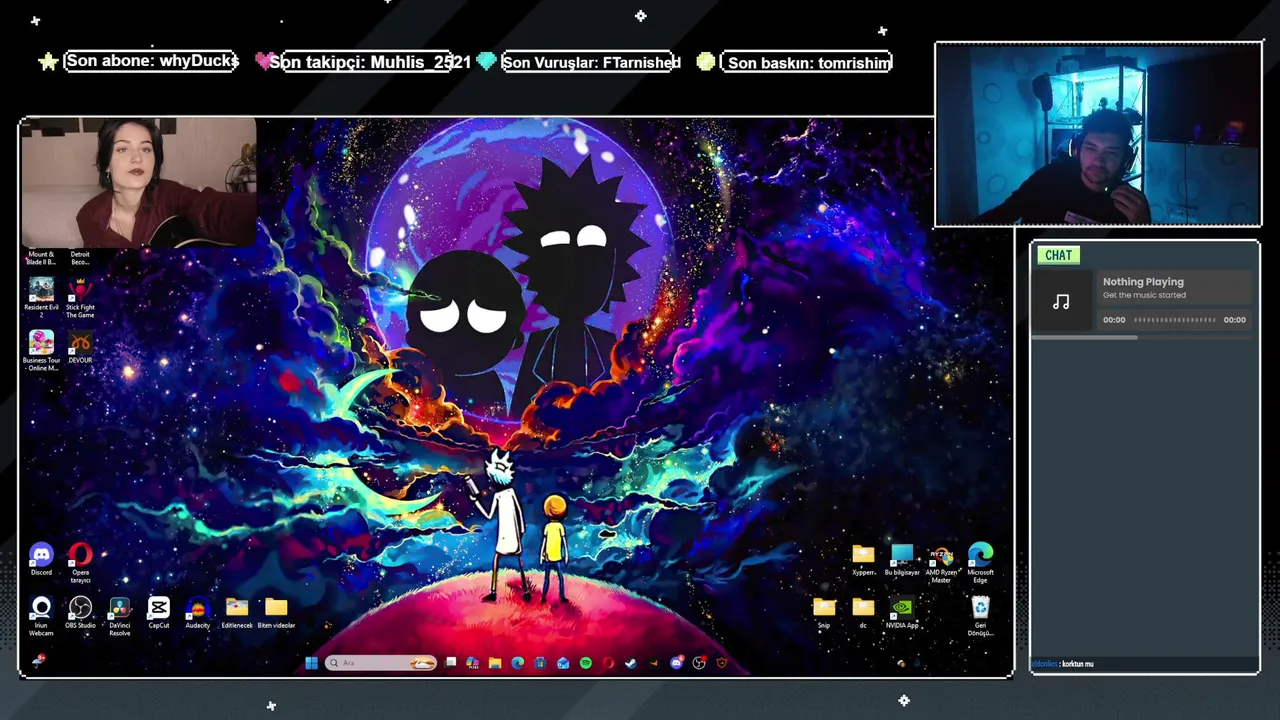Open File Explorer from the taskbar
Viewport: 1280px width, 720px height.
(x=495, y=663)
